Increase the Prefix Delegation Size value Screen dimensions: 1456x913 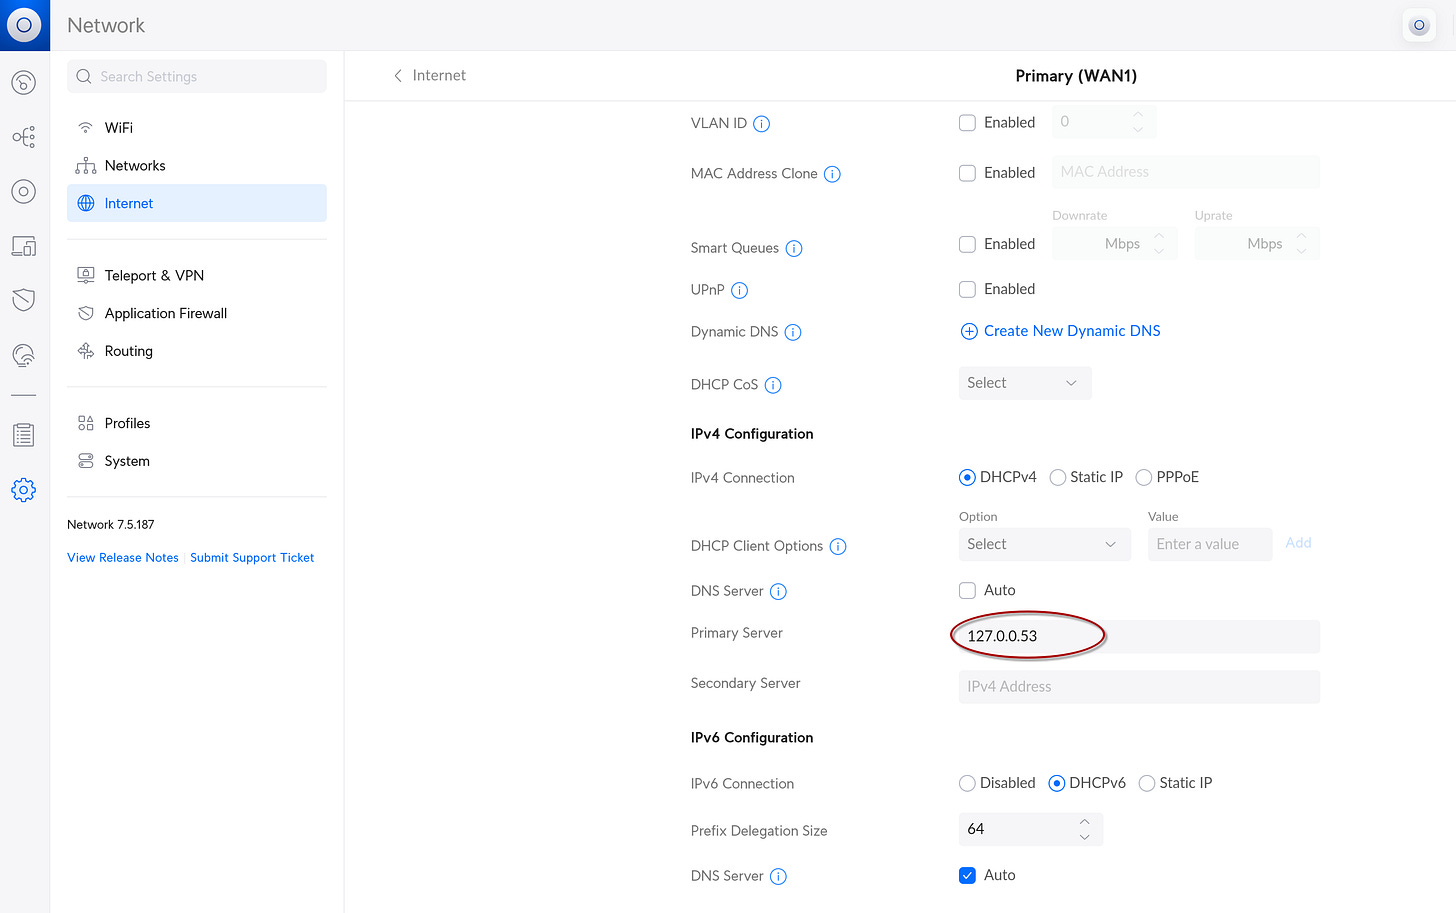point(1085,821)
